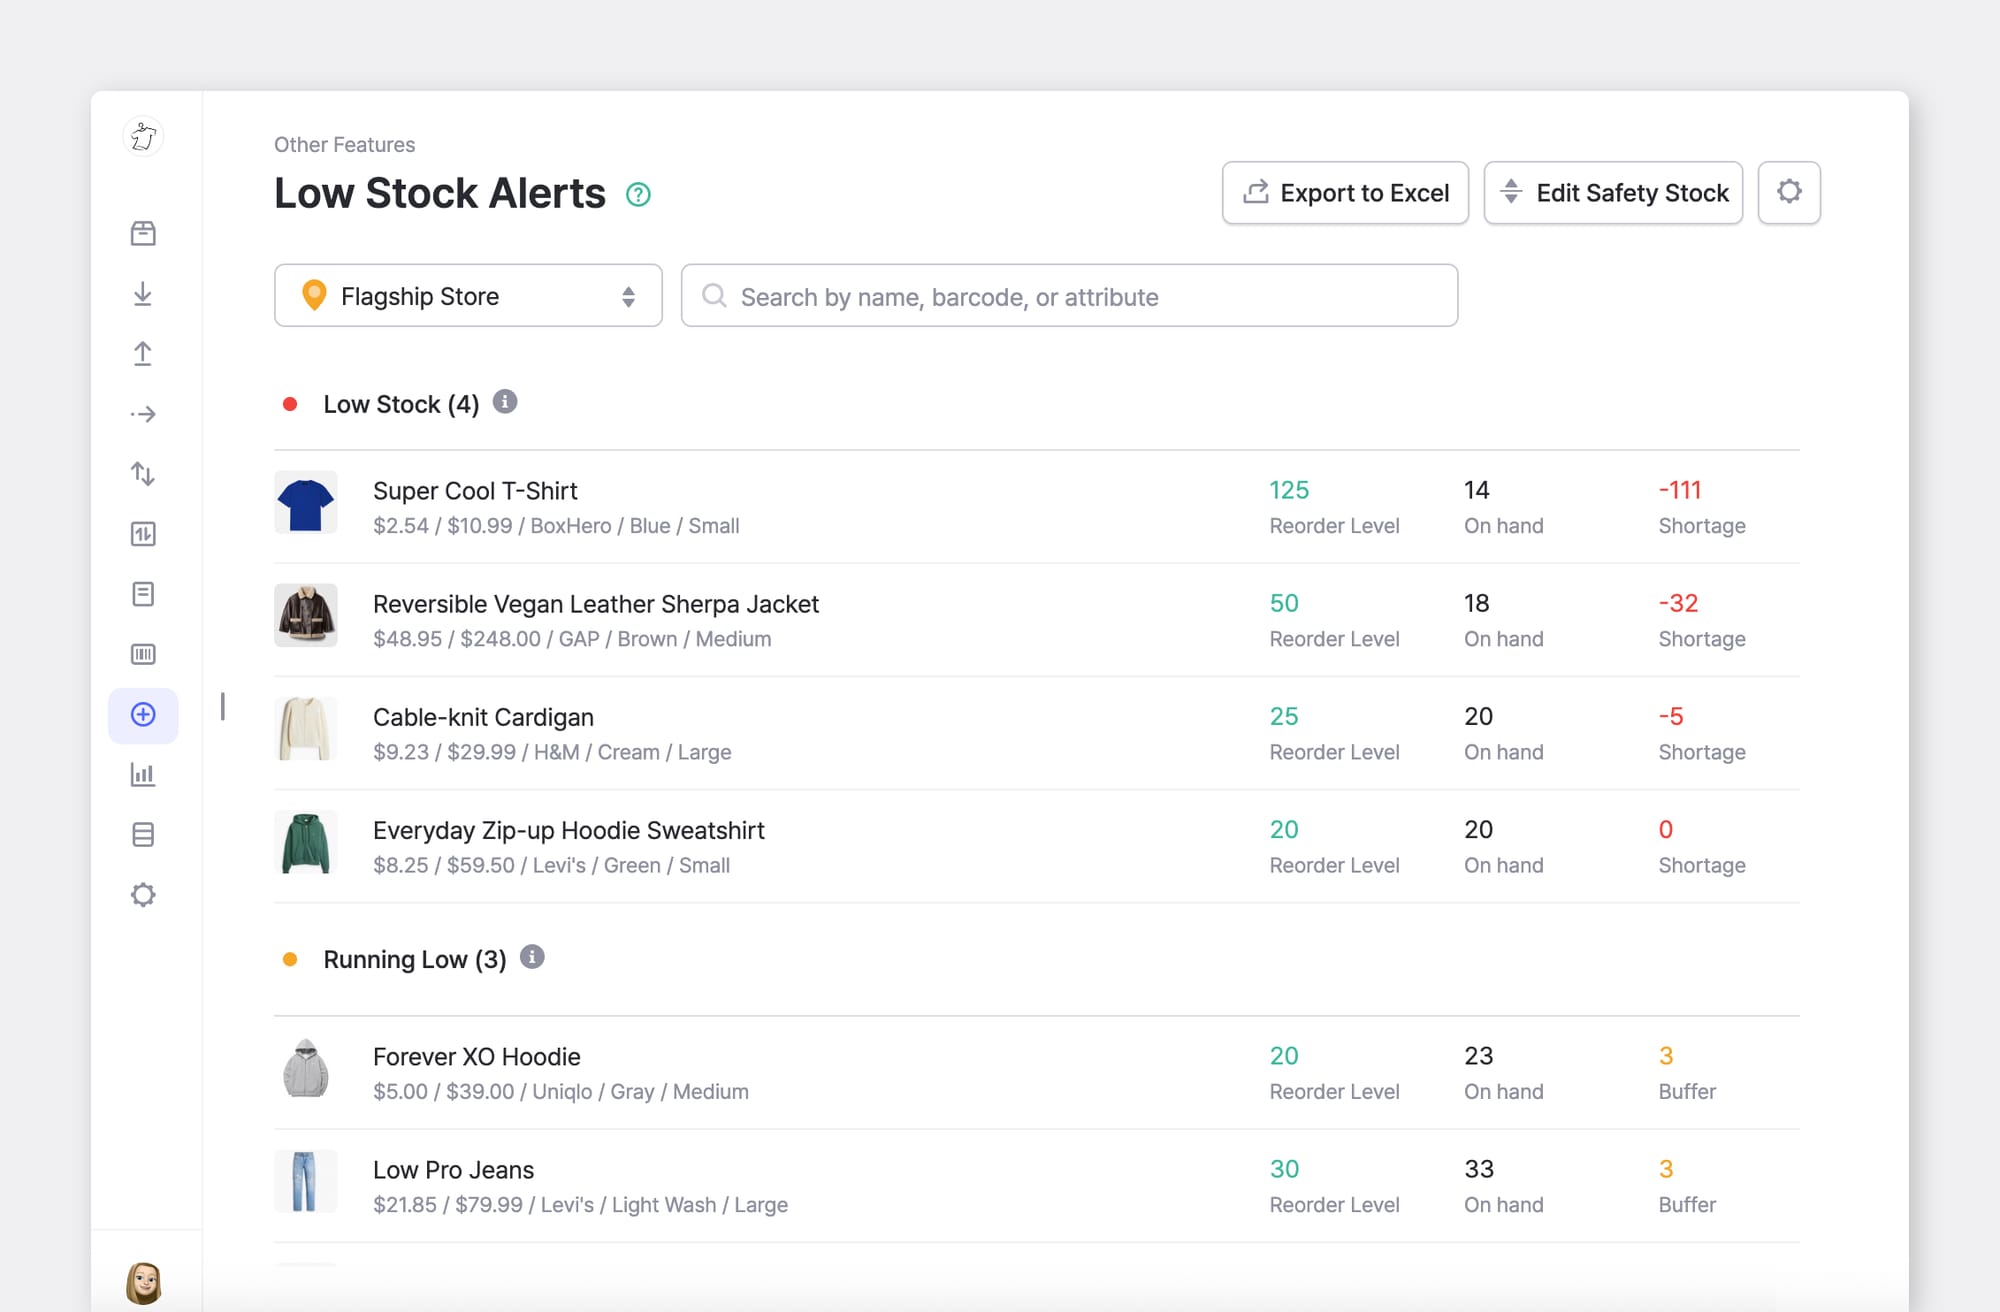Viewport: 2000px width, 1312px height.
Task: Select the Low Pro Jeans item name
Action: (453, 1170)
